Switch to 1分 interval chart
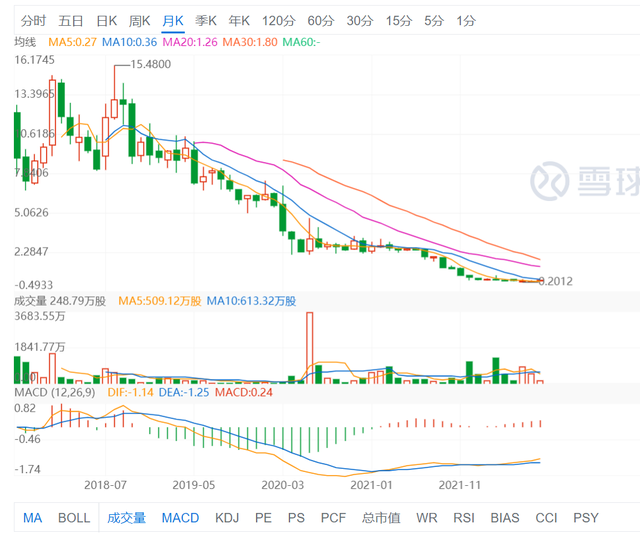 [466, 20]
